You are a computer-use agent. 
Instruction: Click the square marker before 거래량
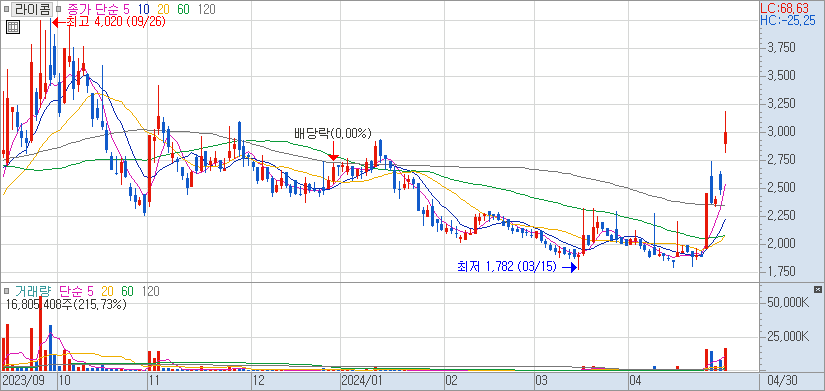point(6,290)
